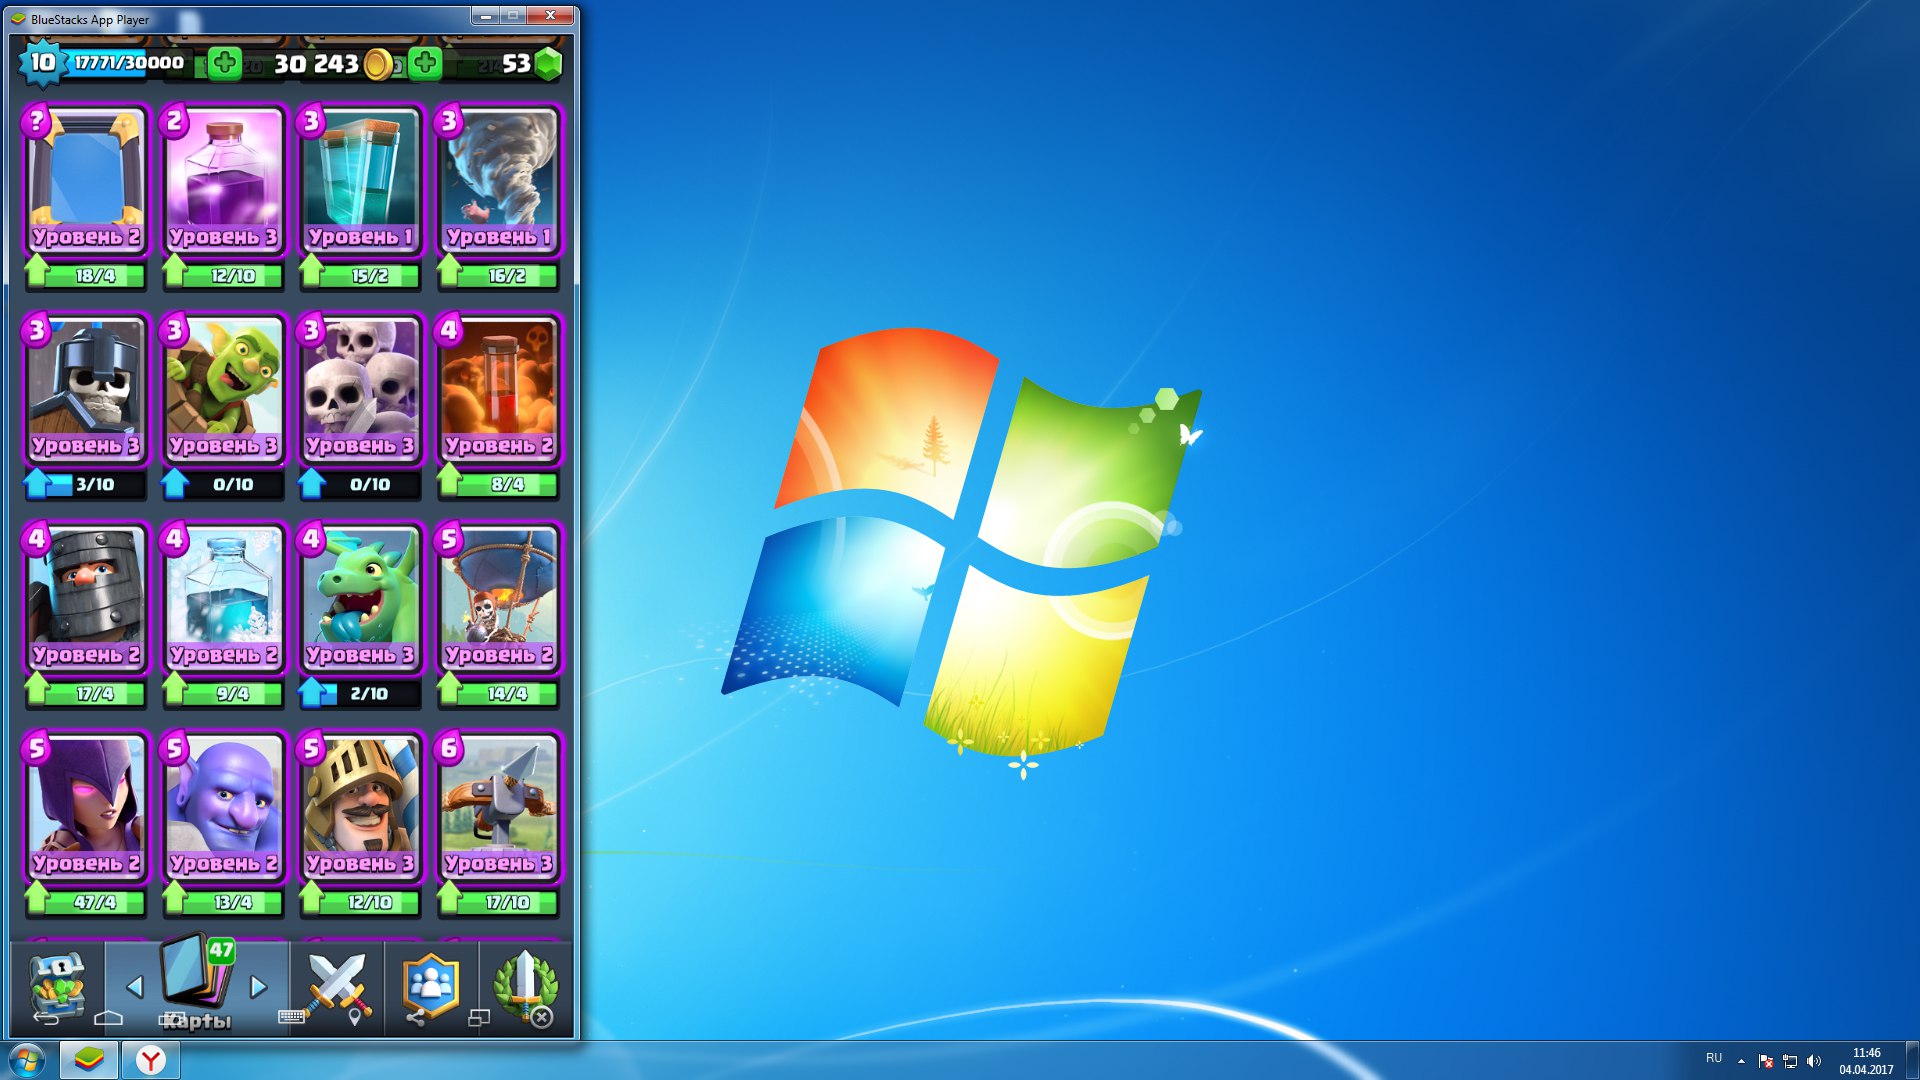The image size is (1920, 1080).
Task: Click the 17771/30000 experience bar
Action: 128,62
